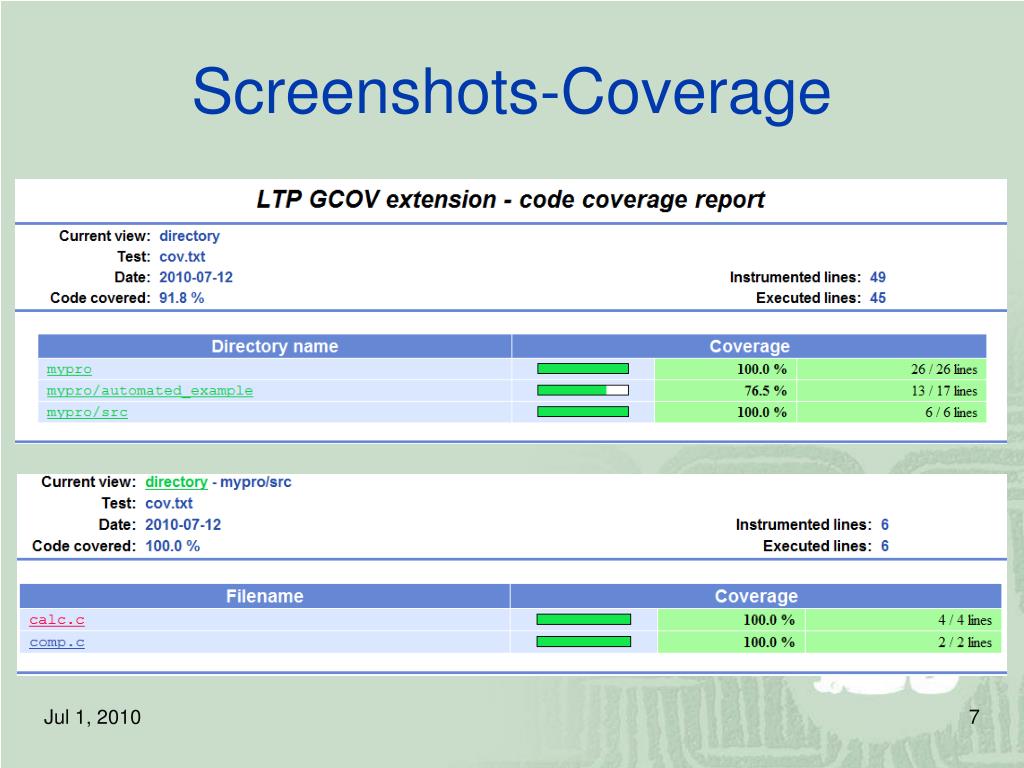
Task: Click the Filename column header
Action: [264, 596]
